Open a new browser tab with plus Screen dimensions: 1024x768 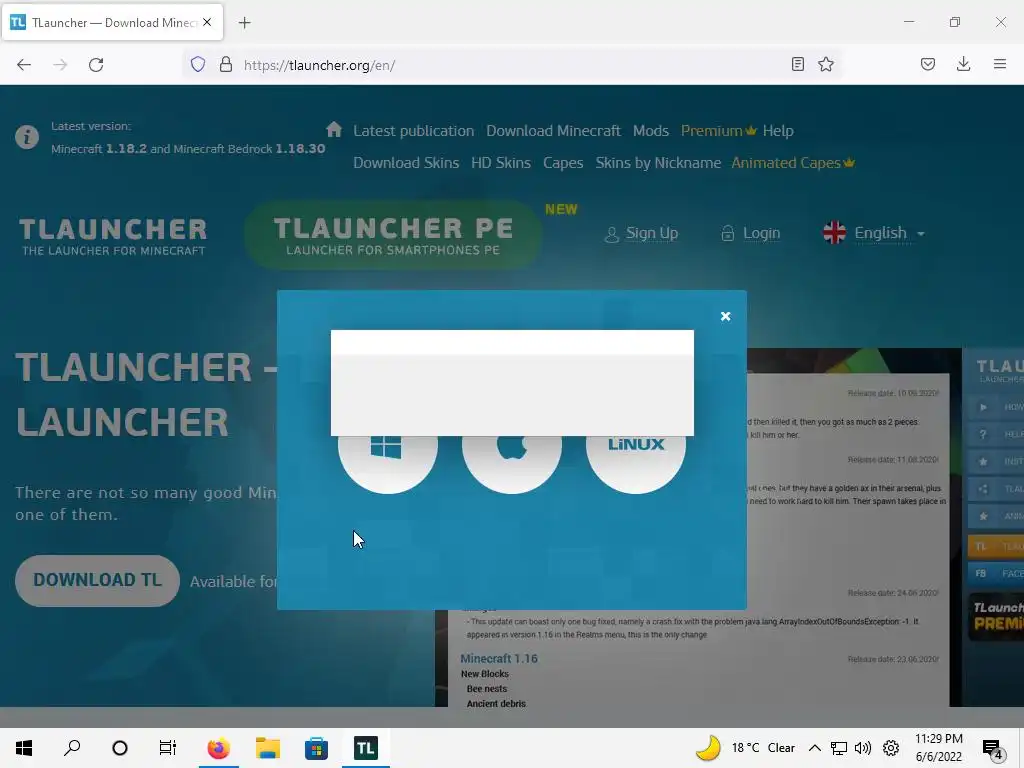(x=244, y=23)
